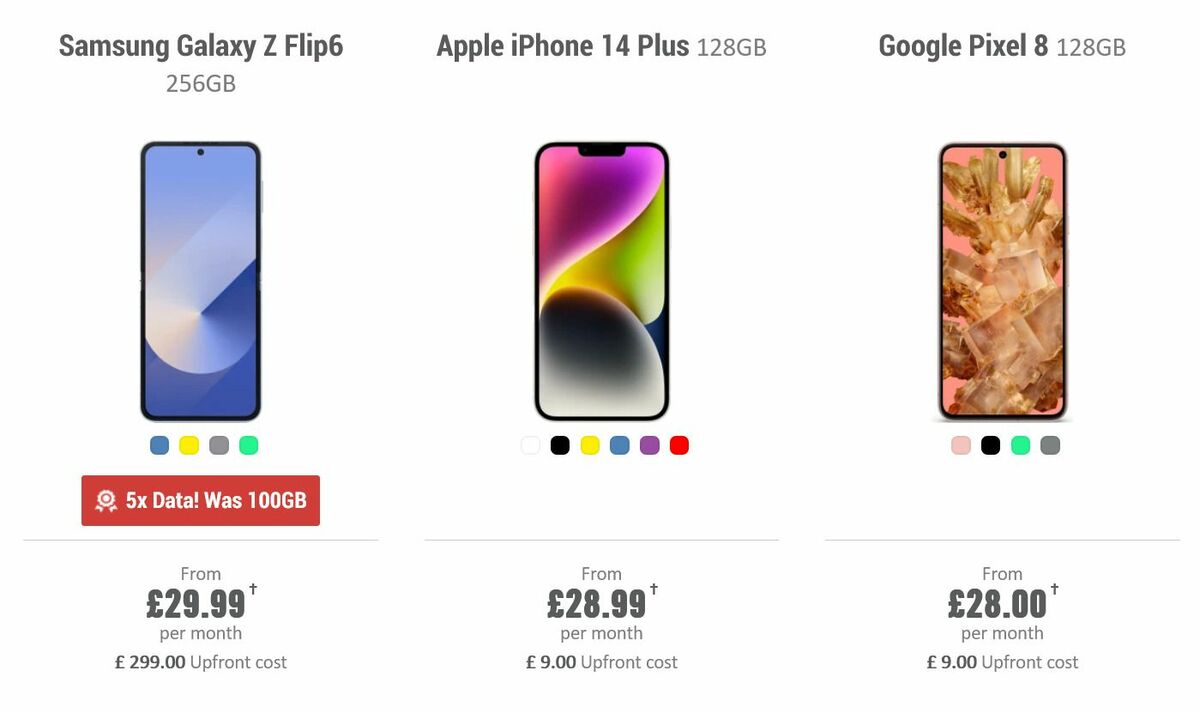Image resolution: width=1200 pixels, height=713 pixels.
Task: Select the red color for iPhone 14 Plus
Action: coord(678,446)
